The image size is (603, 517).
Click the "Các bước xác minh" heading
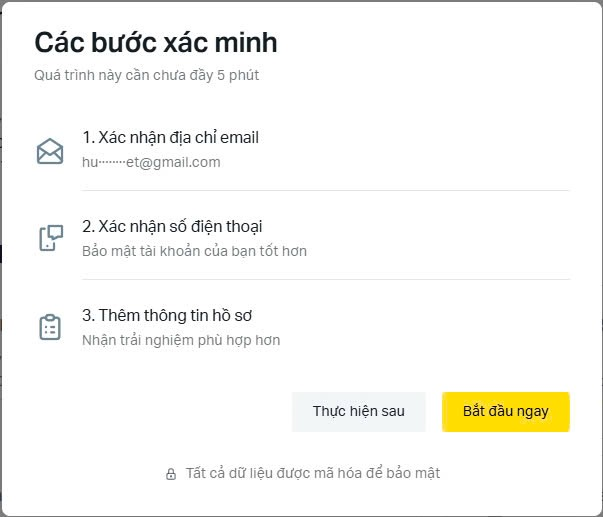coord(156,43)
